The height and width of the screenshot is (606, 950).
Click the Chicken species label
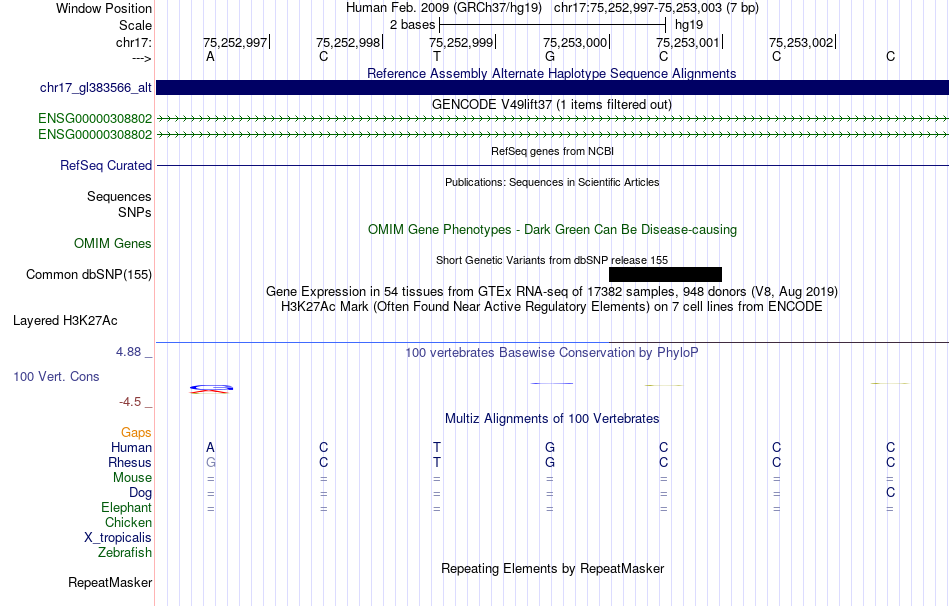click(128, 522)
